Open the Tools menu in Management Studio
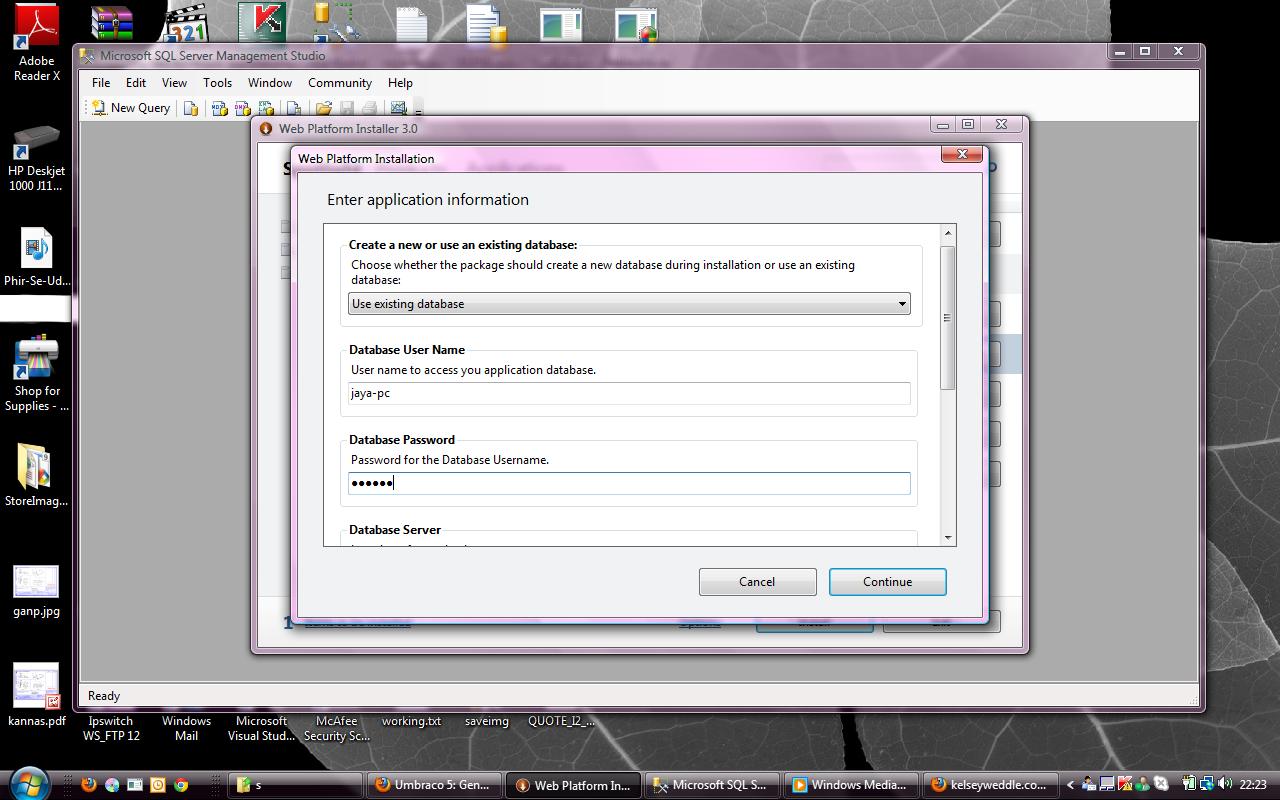The image size is (1280, 800). pyautogui.click(x=217, y=83)
